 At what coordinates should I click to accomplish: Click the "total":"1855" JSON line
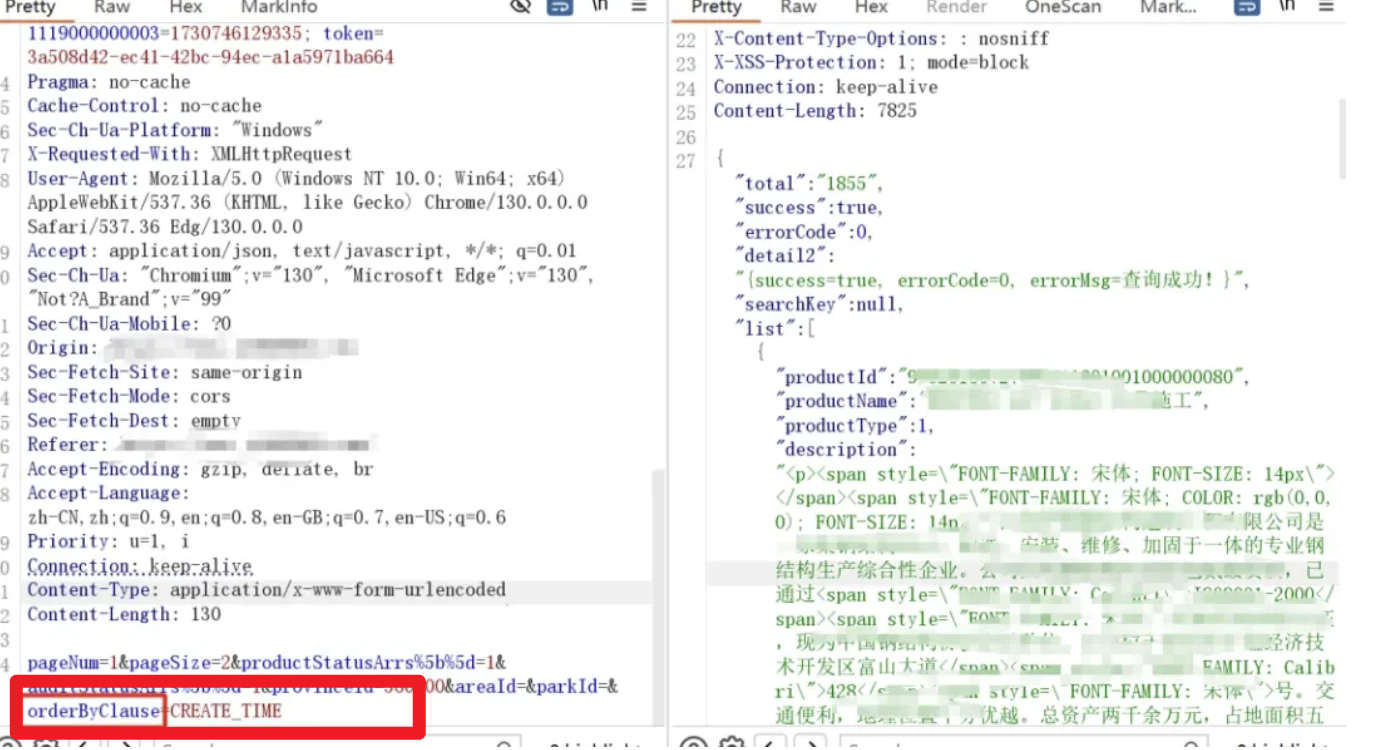tap(809, 184)
